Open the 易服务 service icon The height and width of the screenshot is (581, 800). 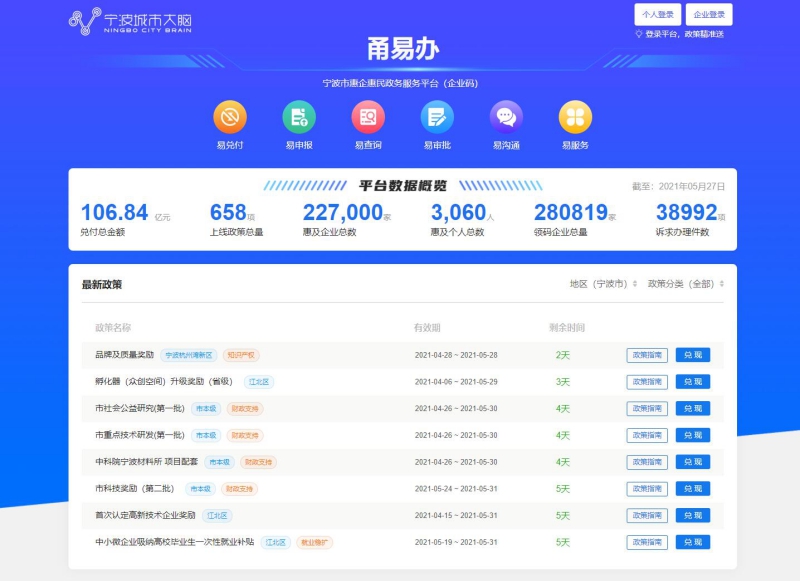[575, 117]
